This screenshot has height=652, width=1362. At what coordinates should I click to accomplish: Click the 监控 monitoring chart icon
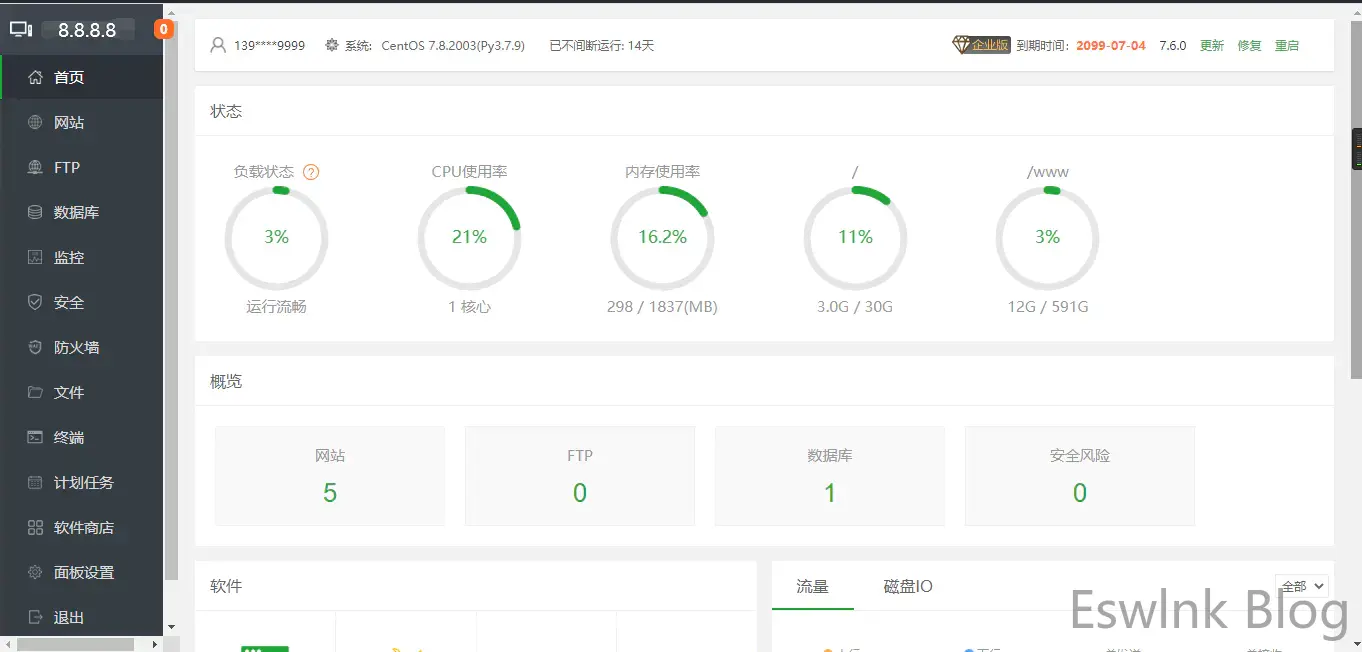coord(35,258)
